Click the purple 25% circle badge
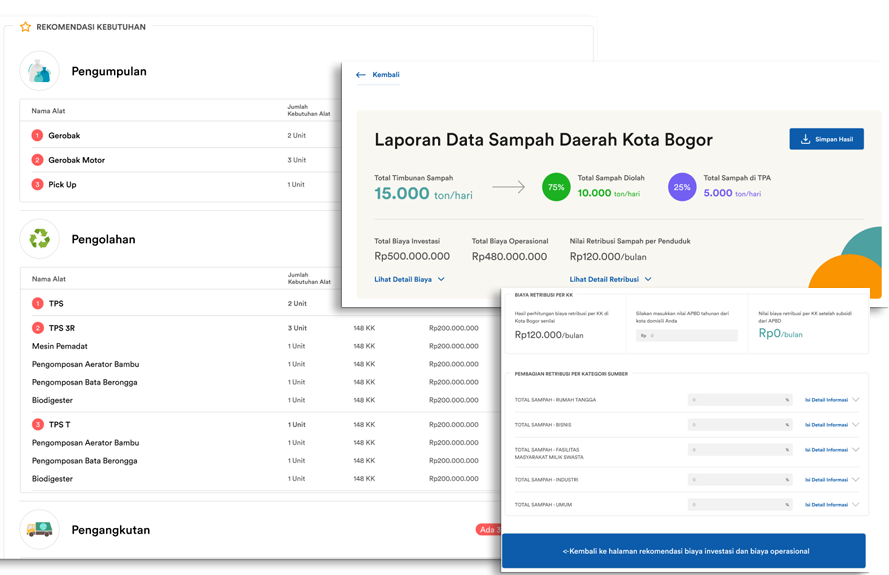 click(682, 187)
